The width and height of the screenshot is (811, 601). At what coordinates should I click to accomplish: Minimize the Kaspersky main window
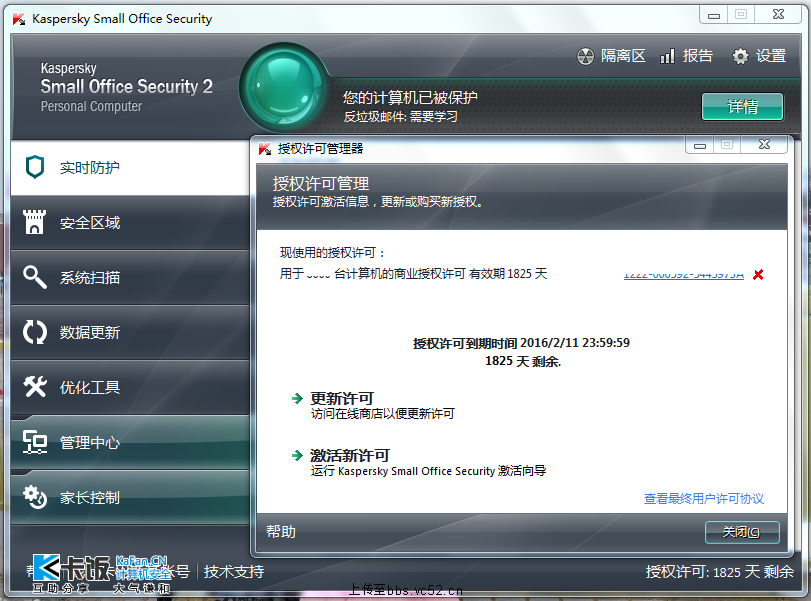click(714, 15)
